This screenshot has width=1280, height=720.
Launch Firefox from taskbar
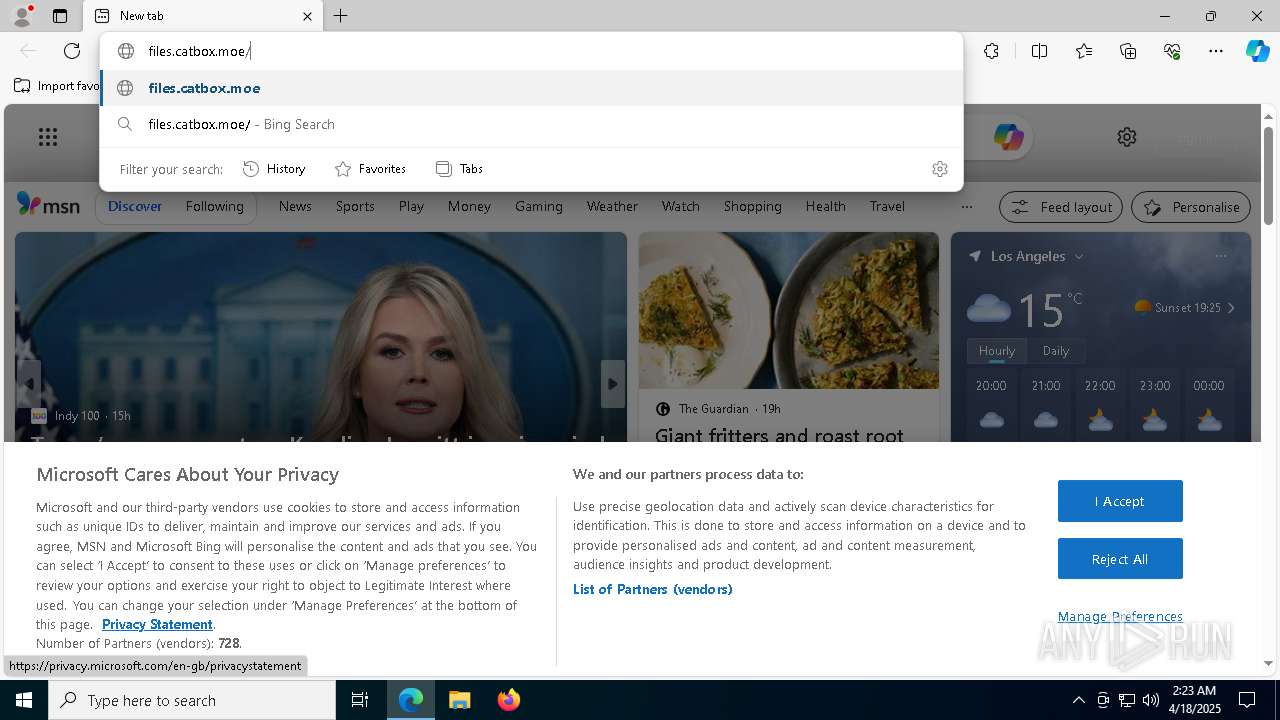click(x=508, y=700)
